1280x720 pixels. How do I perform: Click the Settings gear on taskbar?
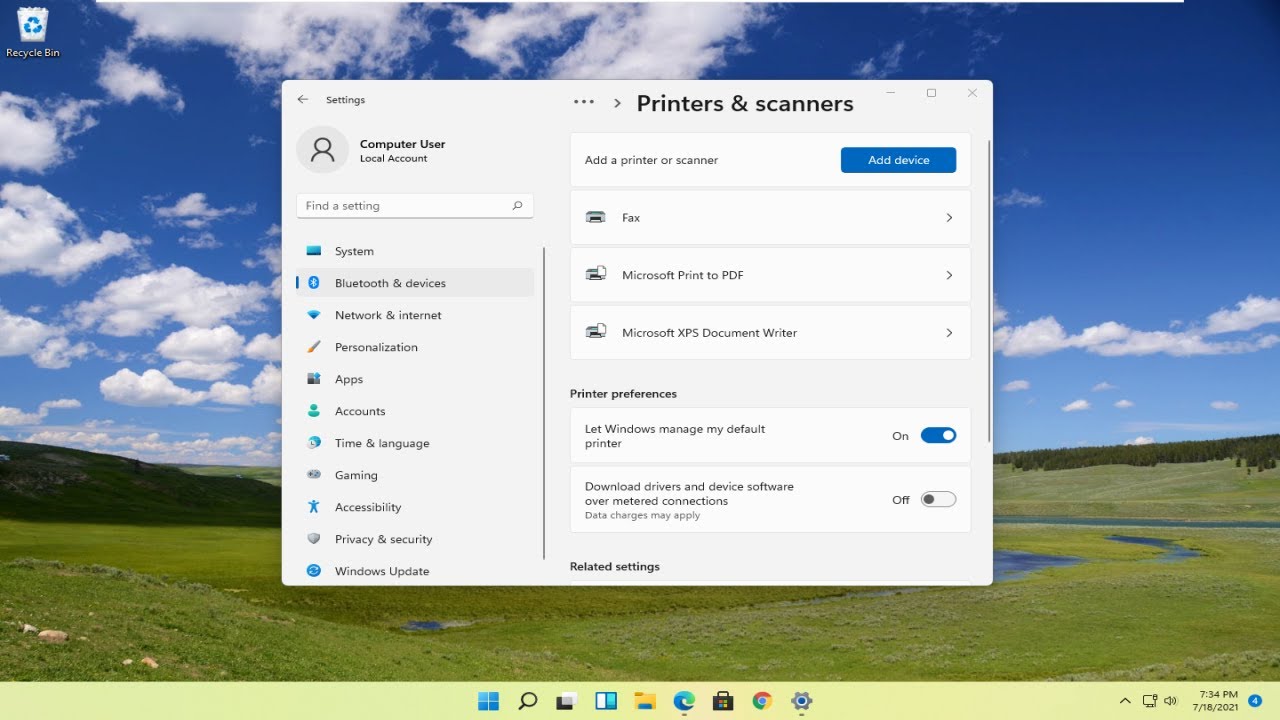[x=801, y=701]
